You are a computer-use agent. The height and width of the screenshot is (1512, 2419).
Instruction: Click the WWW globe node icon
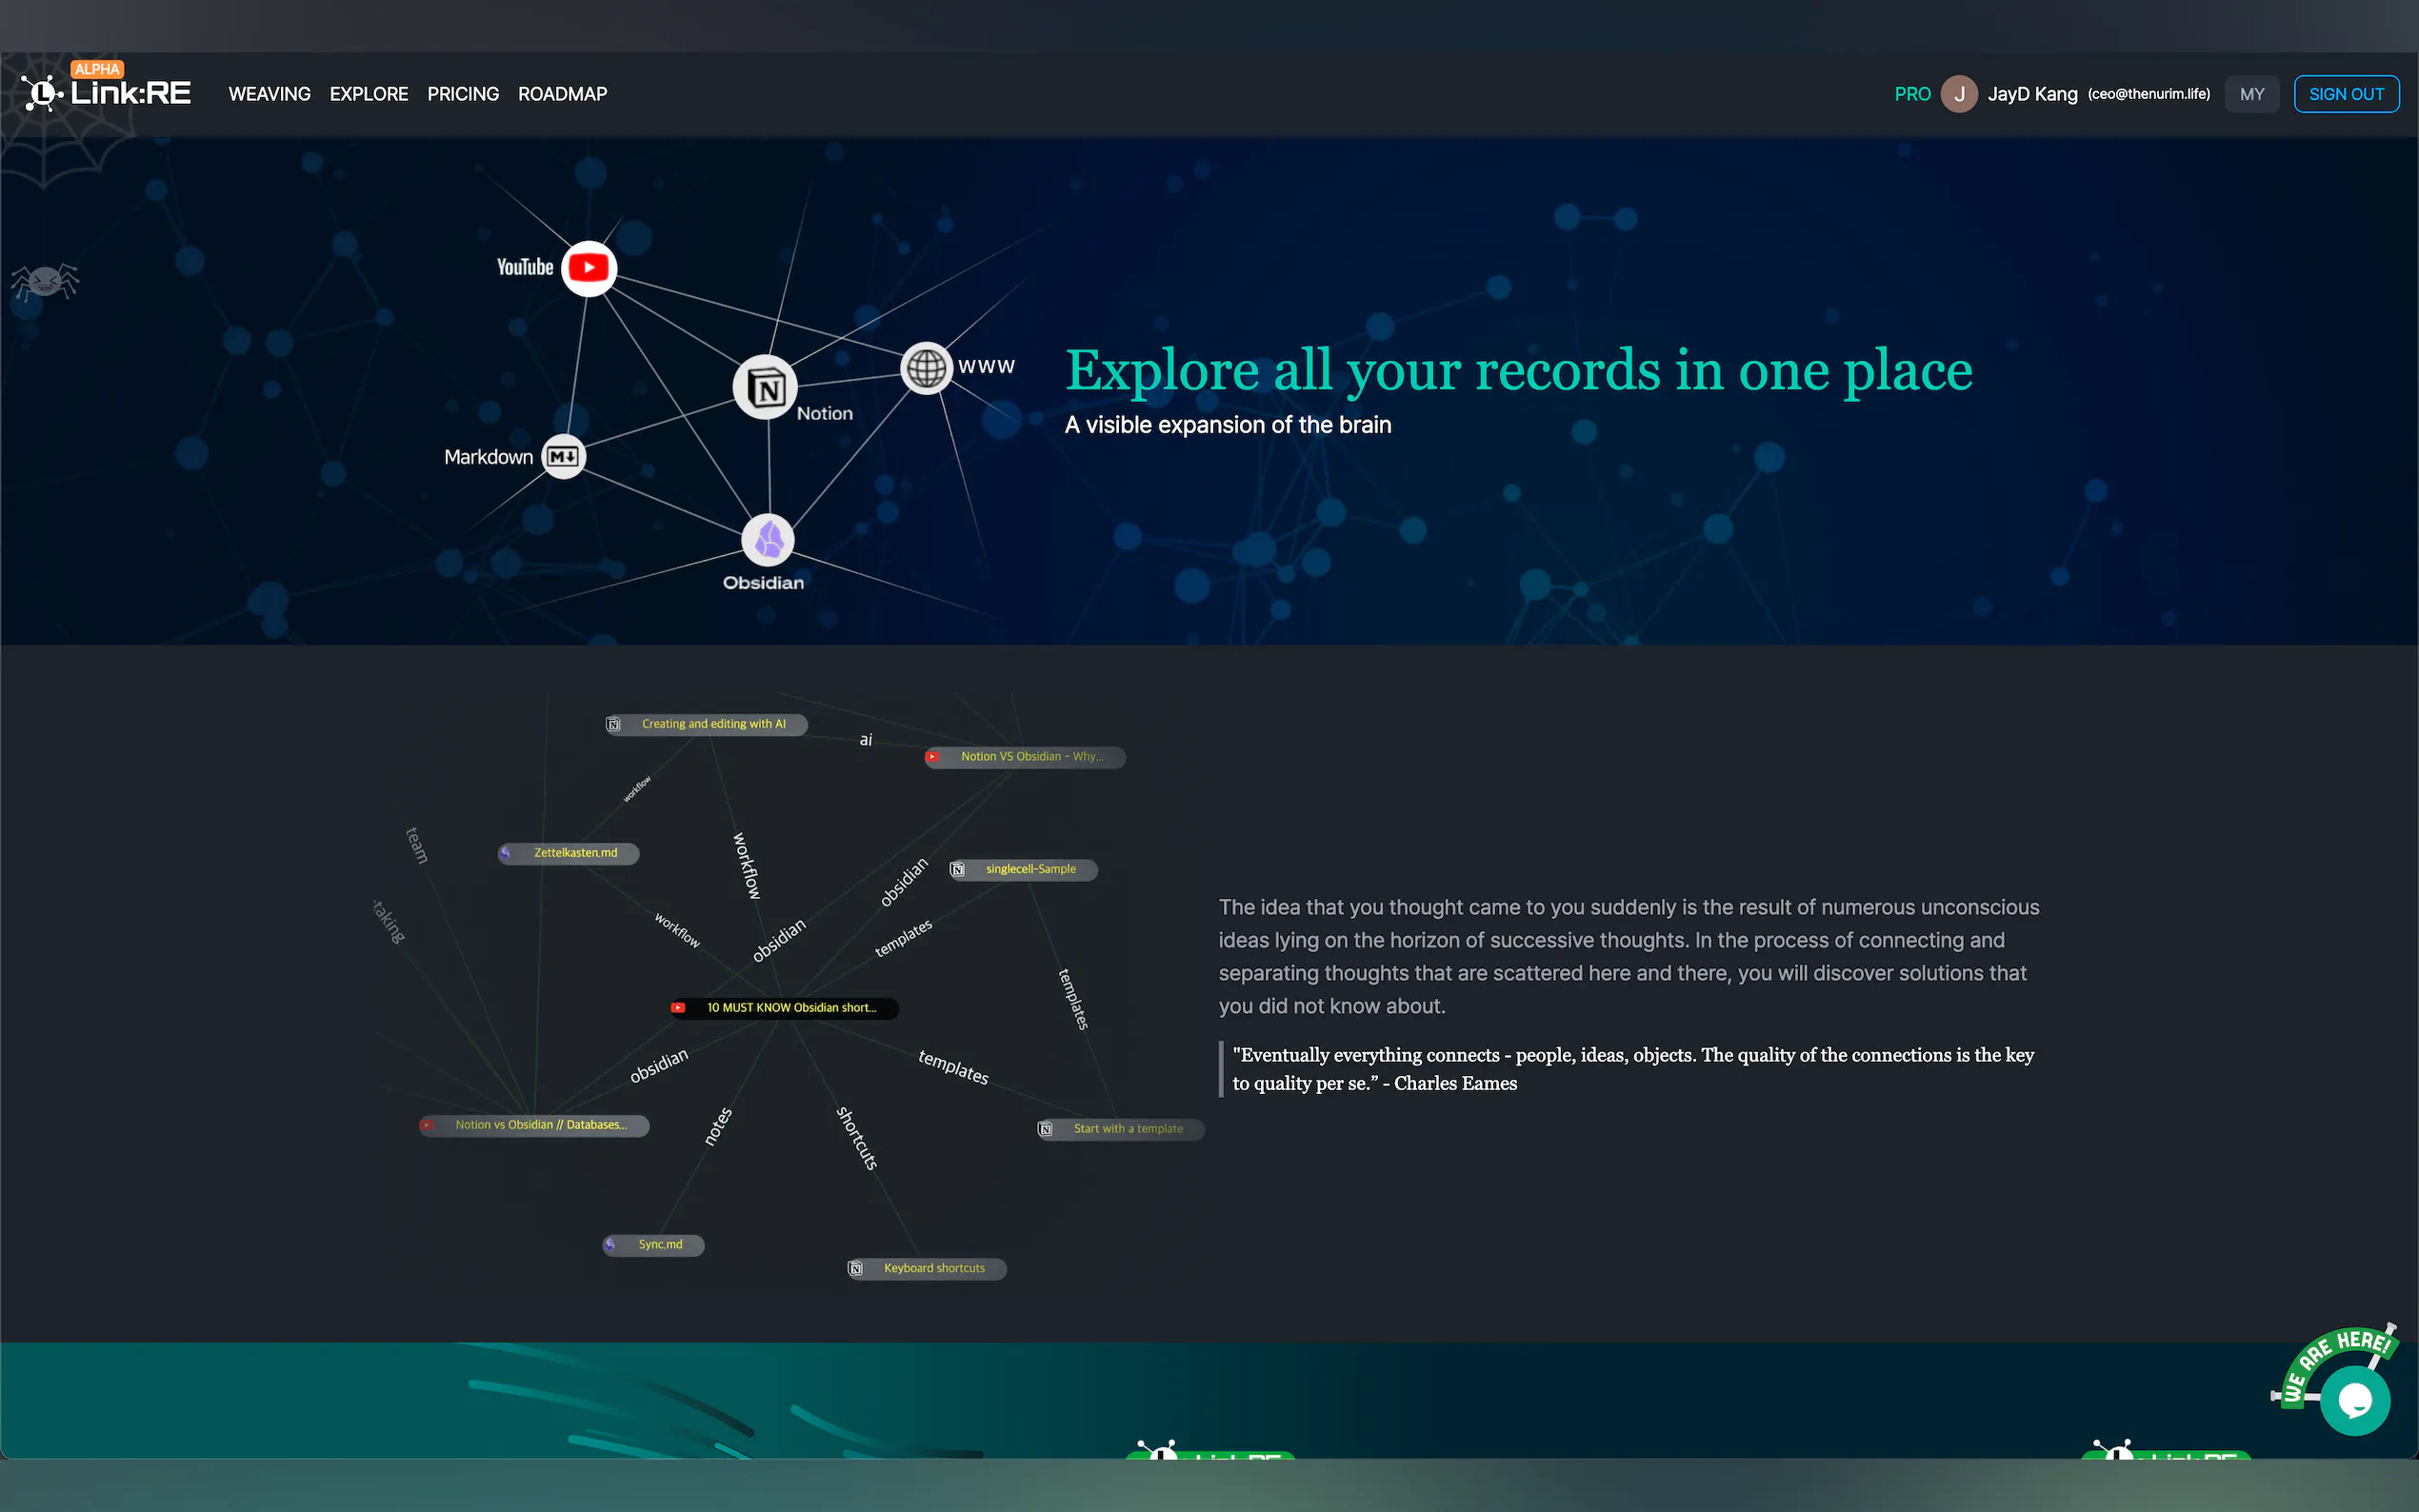coord(926,368)
